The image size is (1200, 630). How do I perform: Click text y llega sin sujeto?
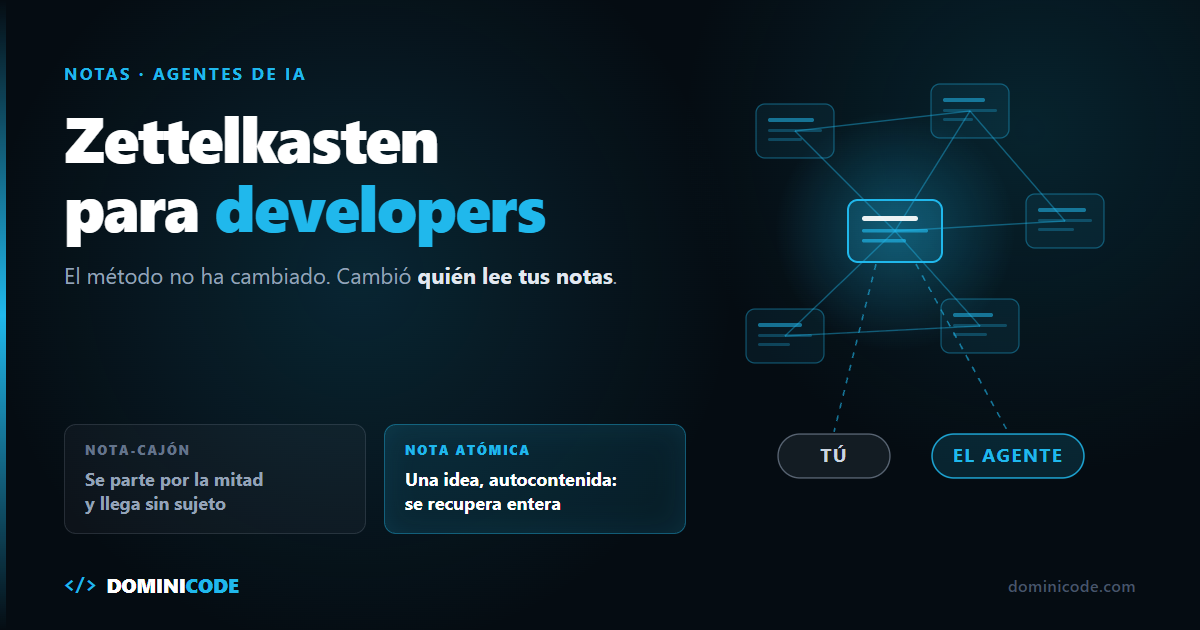[x=155, y=504]
